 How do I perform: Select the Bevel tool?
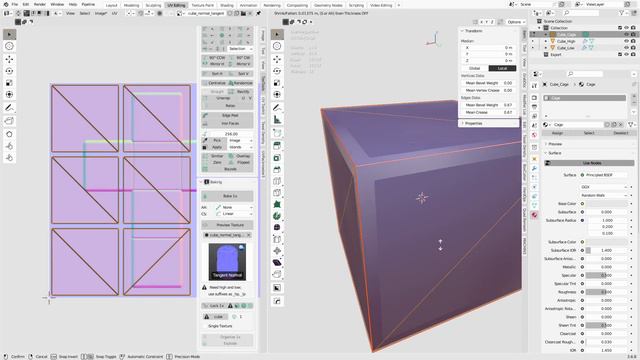(277, 169)
